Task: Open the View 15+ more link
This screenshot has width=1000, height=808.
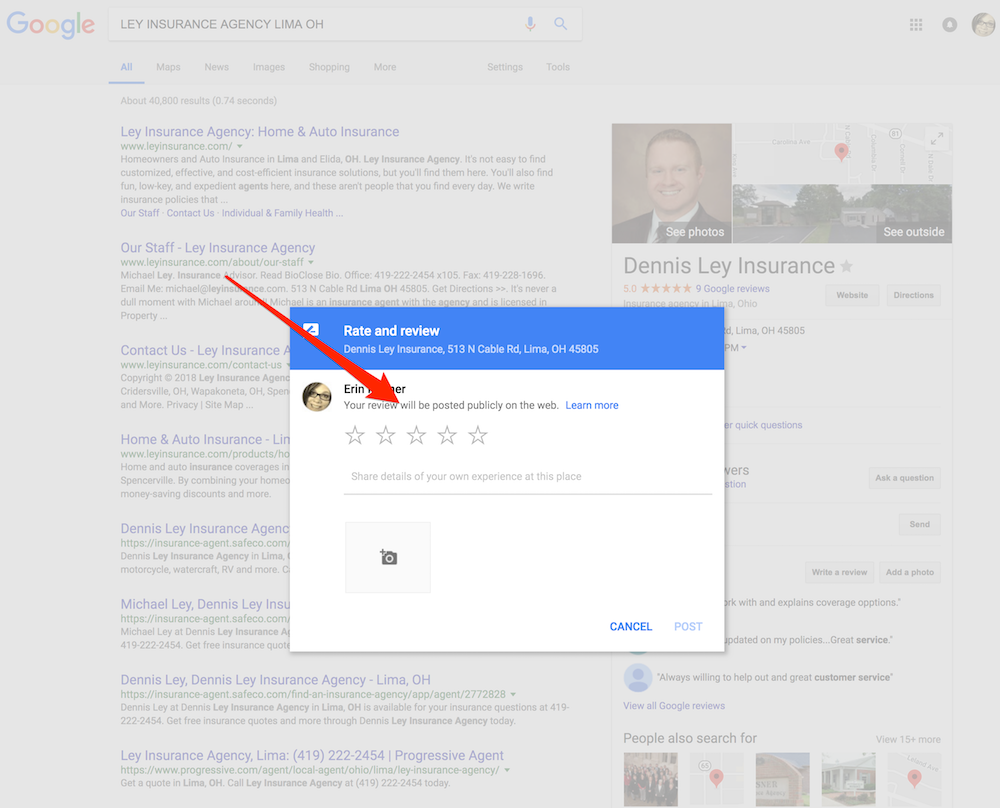Action: pos(908,740)
